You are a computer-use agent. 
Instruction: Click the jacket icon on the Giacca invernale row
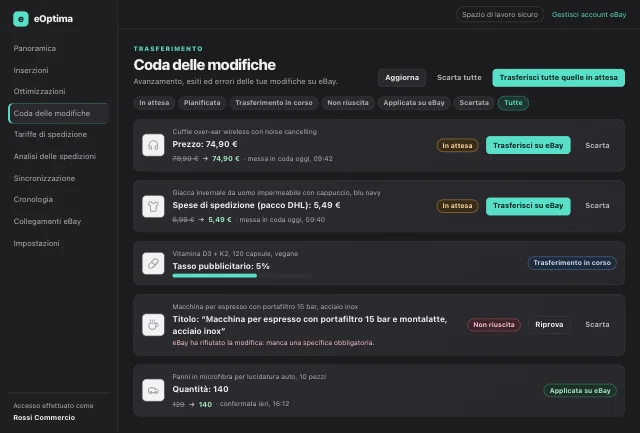153,207
